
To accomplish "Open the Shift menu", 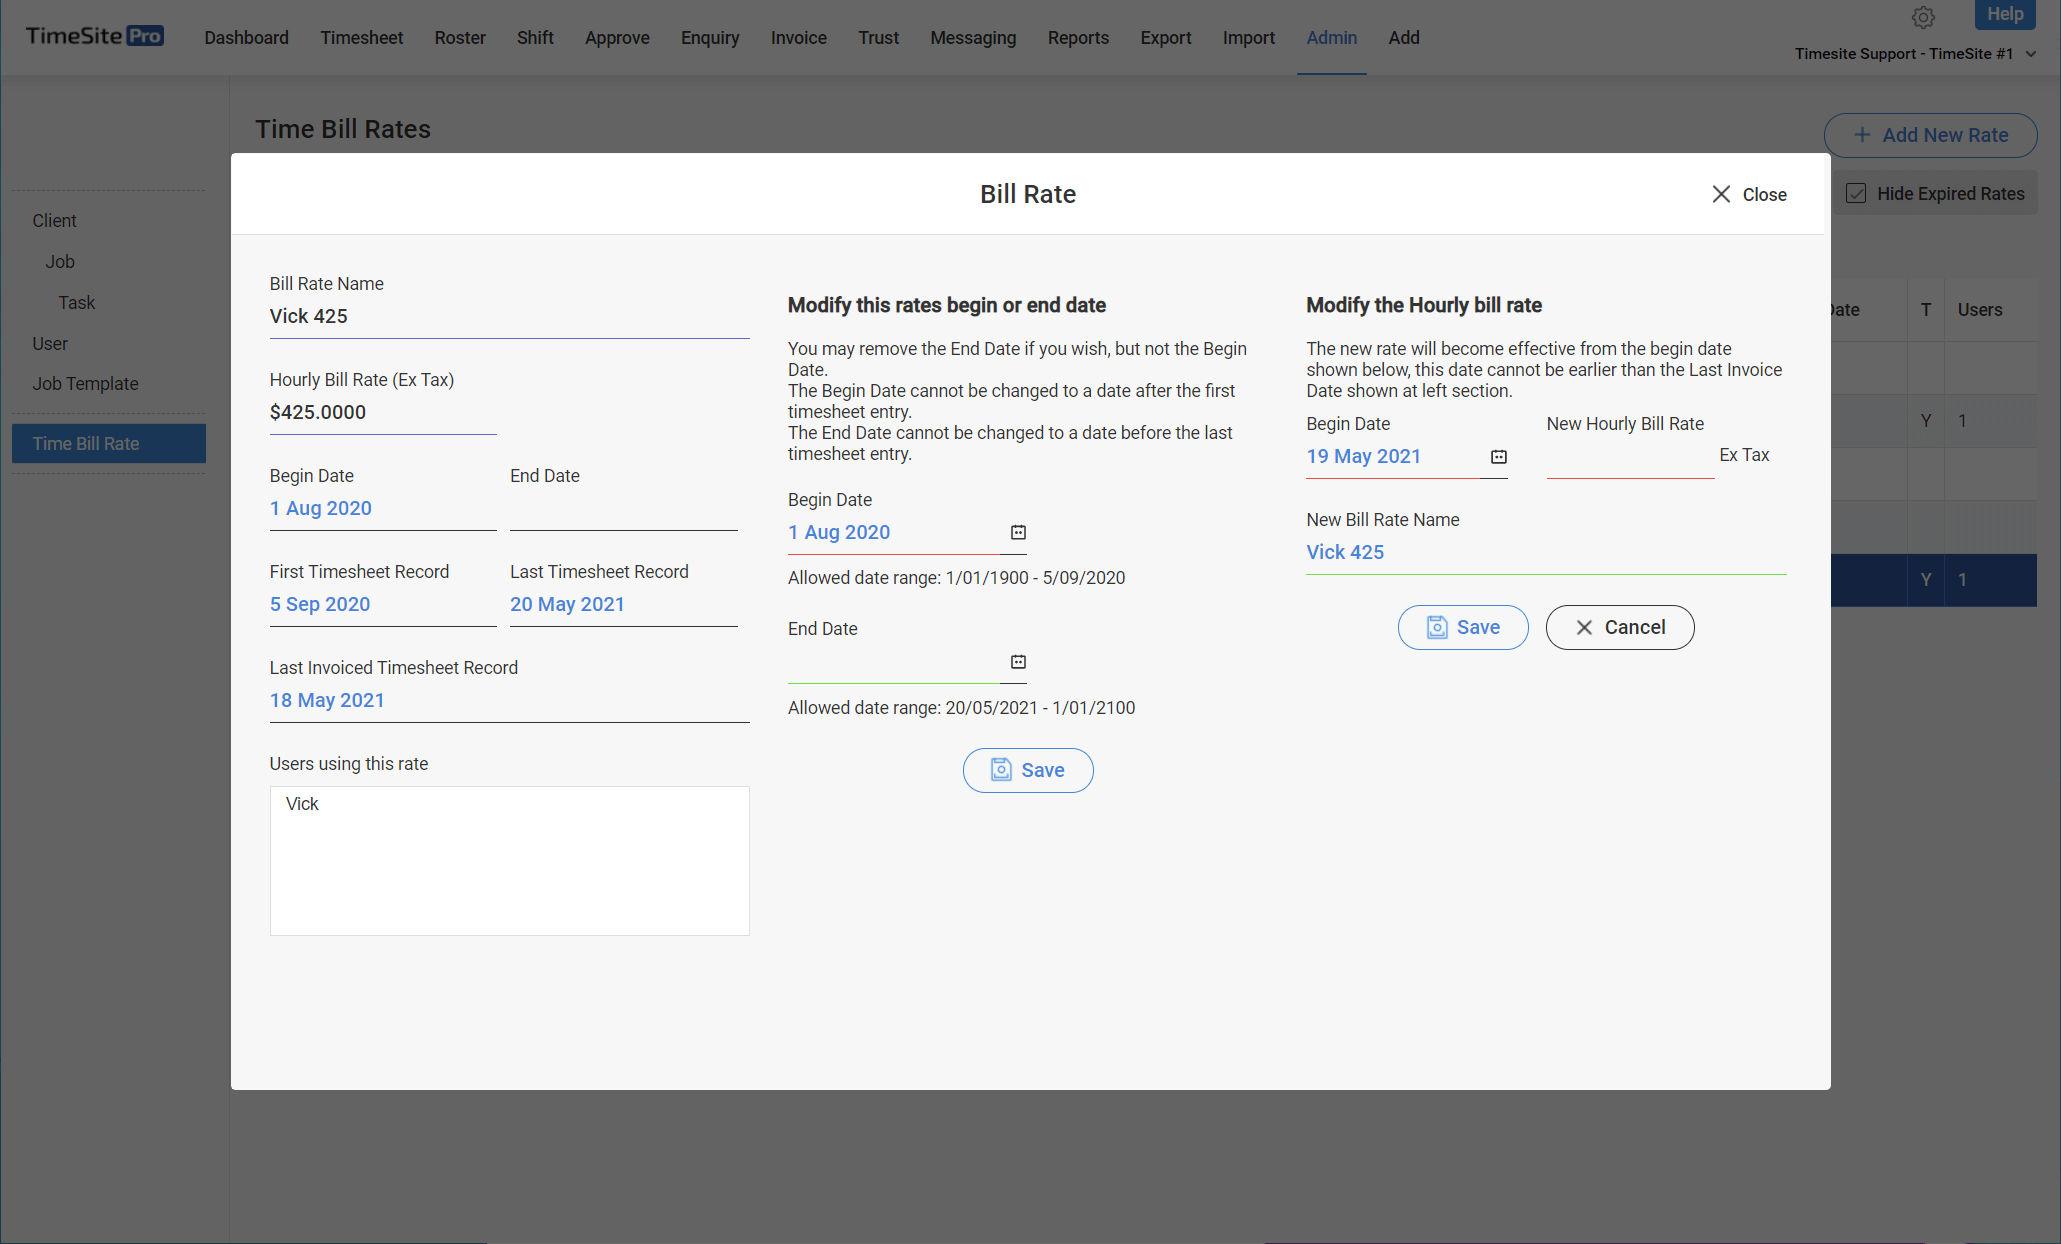I will click(x=535, y=37).
